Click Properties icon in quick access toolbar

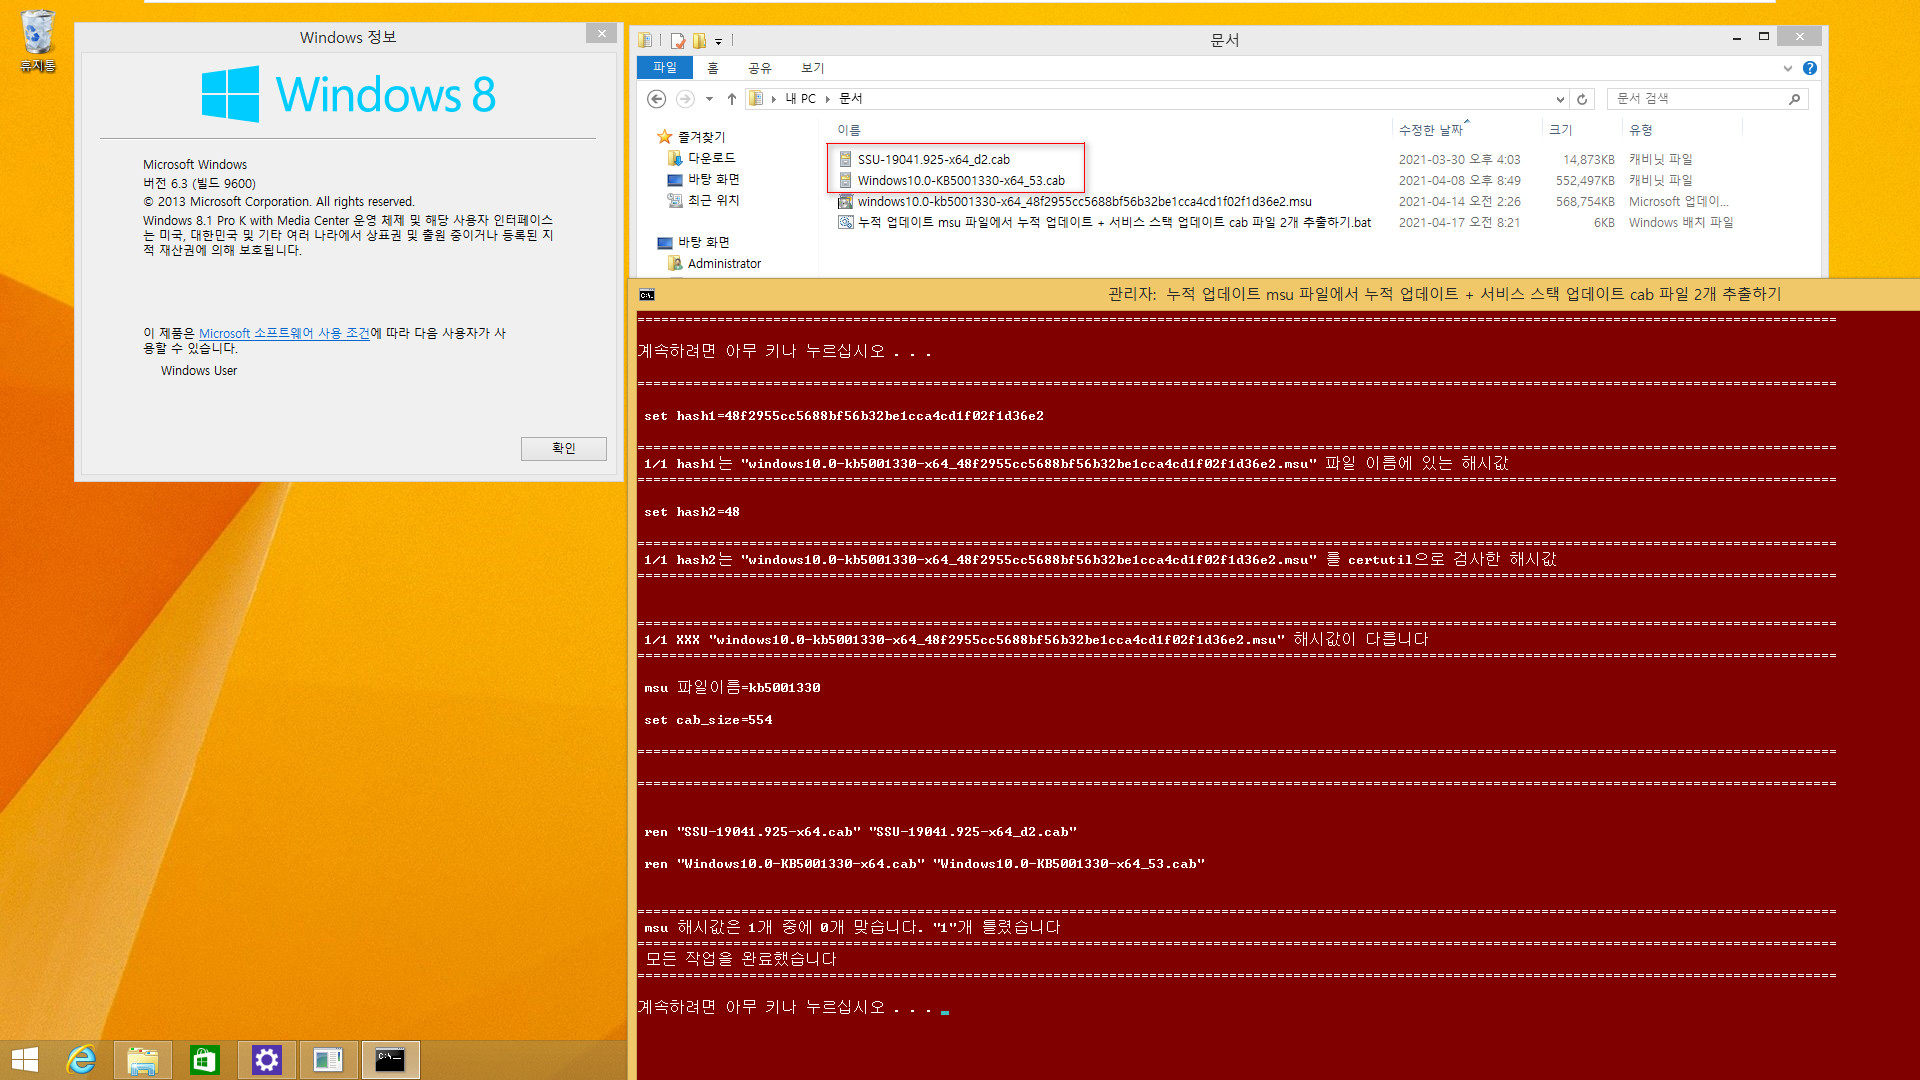coord(678,40)
